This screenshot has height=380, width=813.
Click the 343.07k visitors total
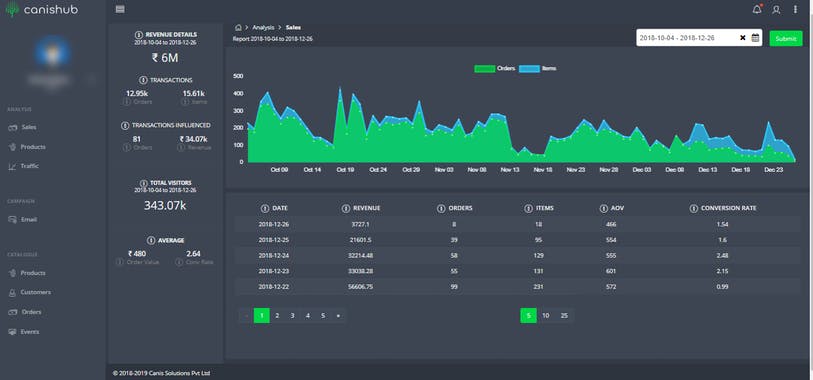point(165,205)
